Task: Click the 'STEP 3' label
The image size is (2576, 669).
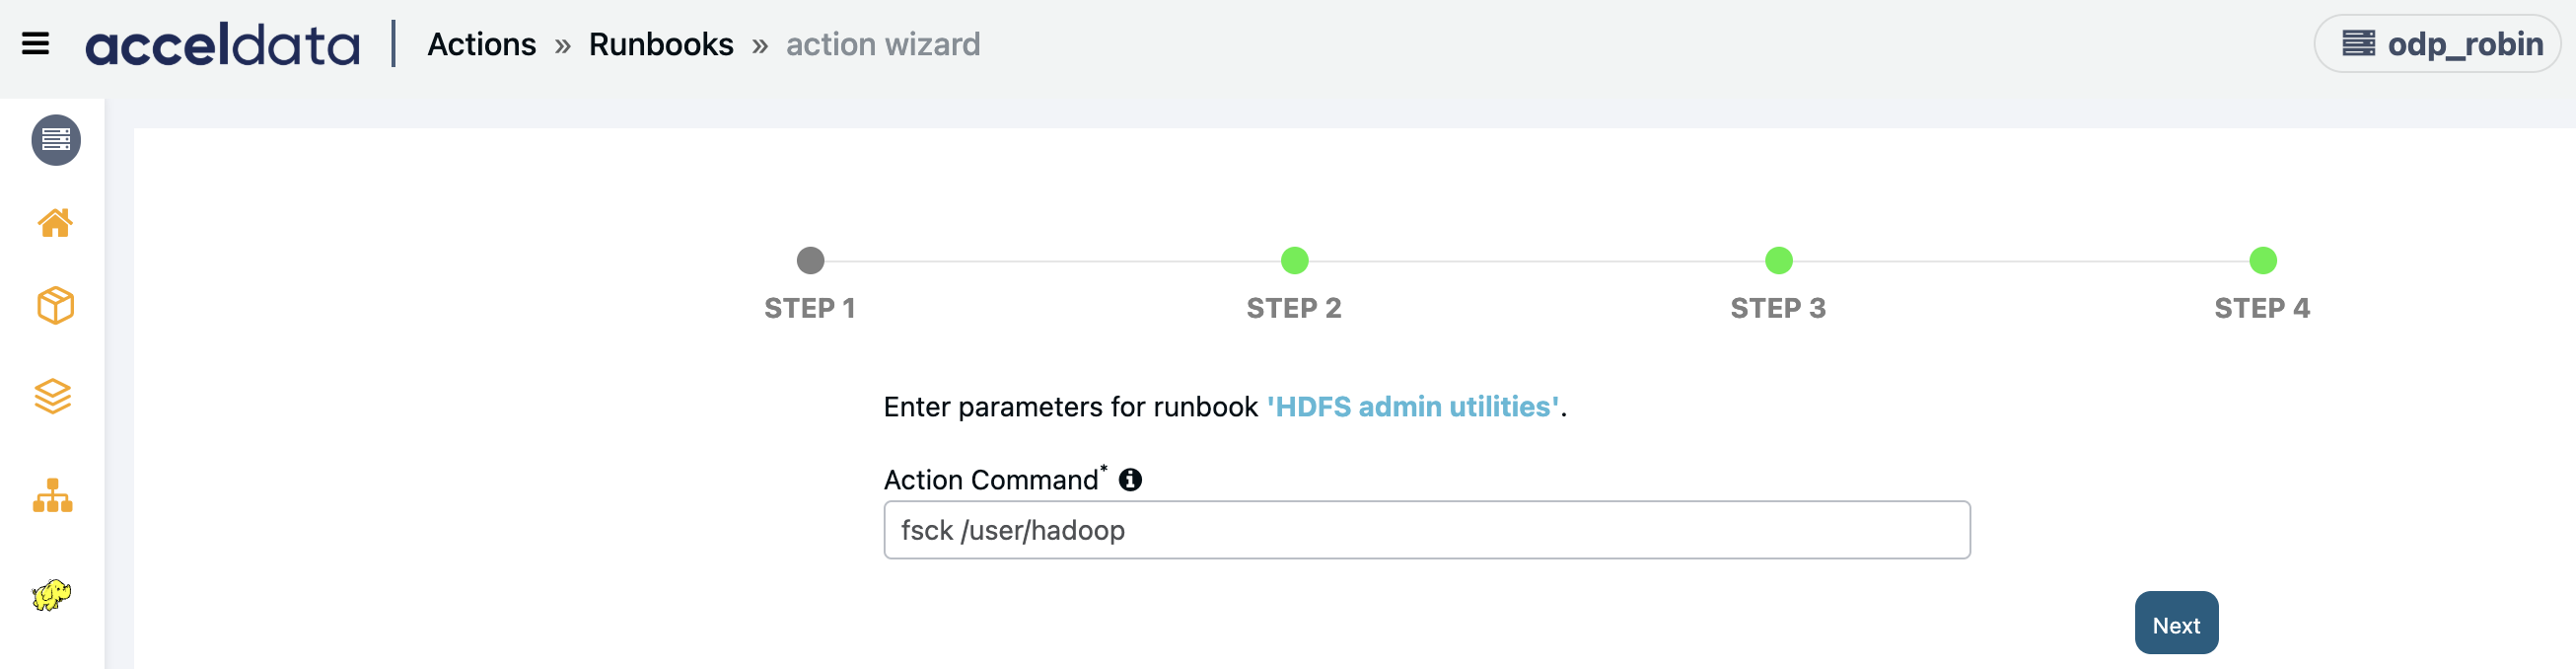Action: coord(1778,308)
